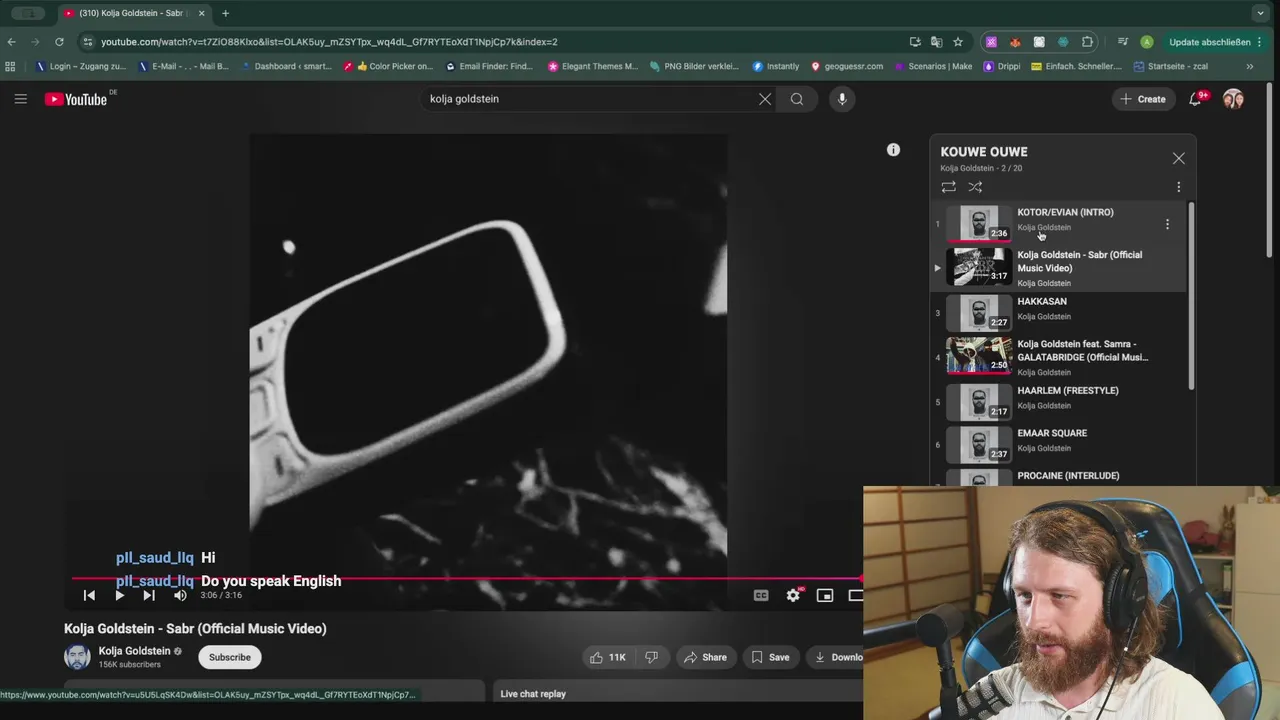This screenshot has width=1280, height=720.
Task: Select HAKKASAN in the playlist
Action: point(1059,313)
